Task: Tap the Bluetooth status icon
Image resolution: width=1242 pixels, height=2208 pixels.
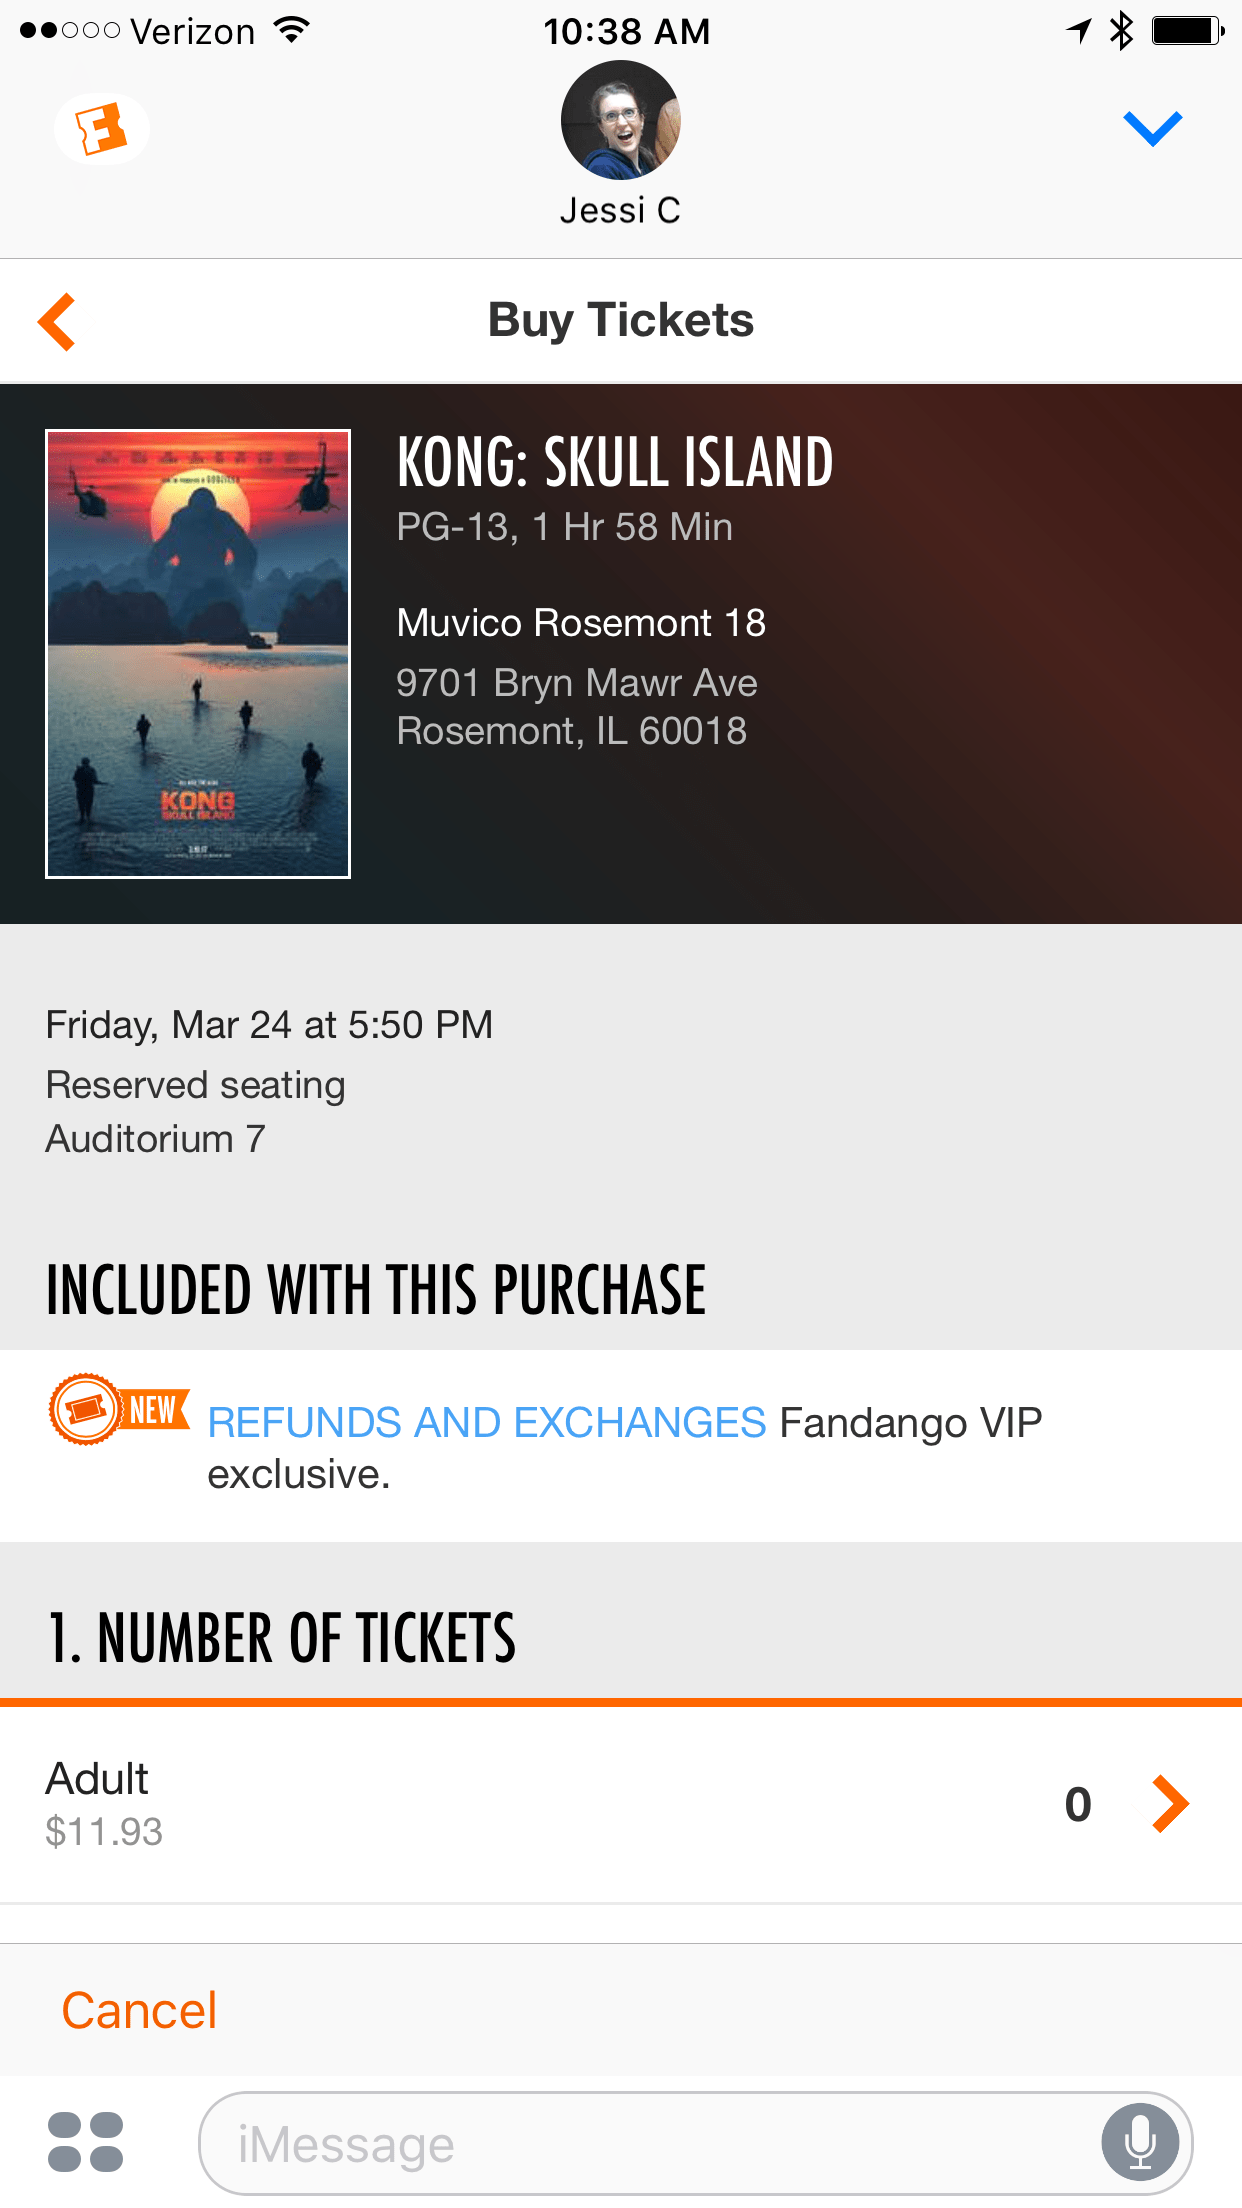Action: pyautogui.click(x=1122, y=31)
